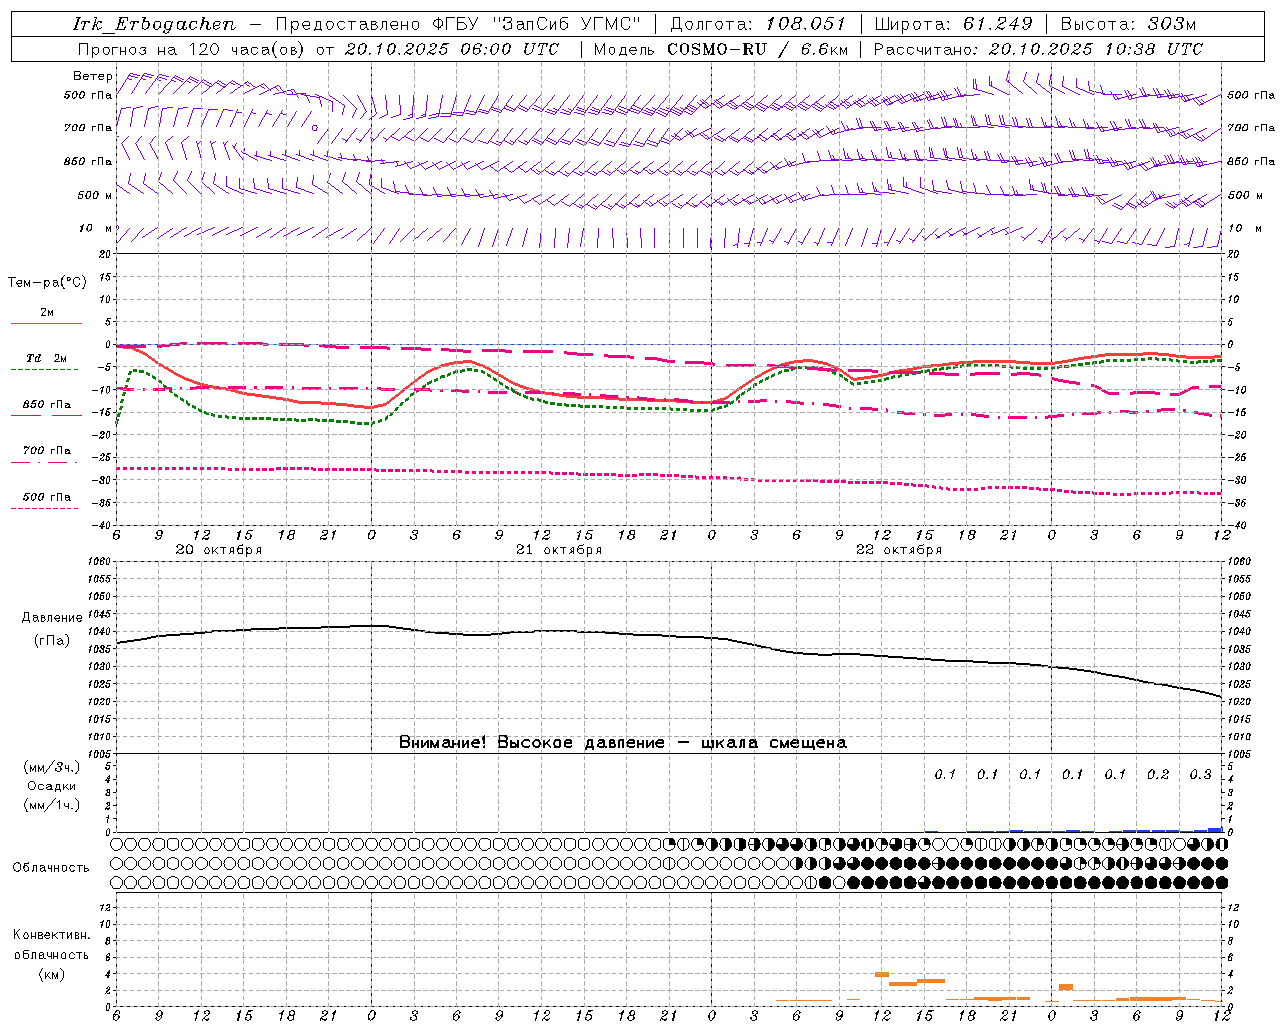Click the Конвективн. облачность panel label
Viewport: 1280px width, 1024px height.
click(51, 945)
